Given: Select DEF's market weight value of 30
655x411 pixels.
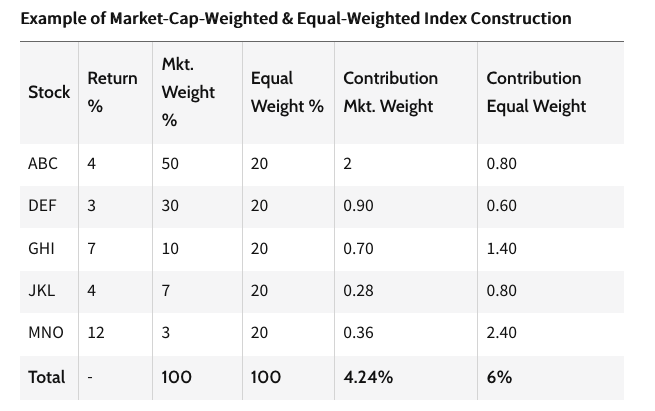Looking at the screenshot, I should click(170, 206).
